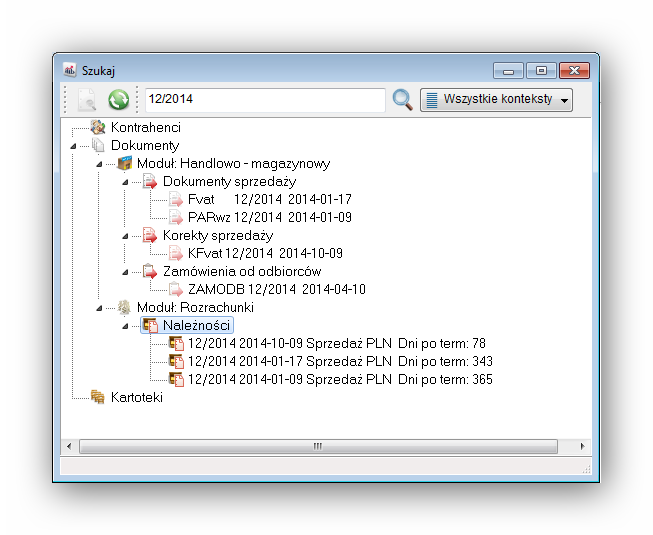Select the Dokumenty sprzedaży label
The image size is (653, 535).
point(229,182)
